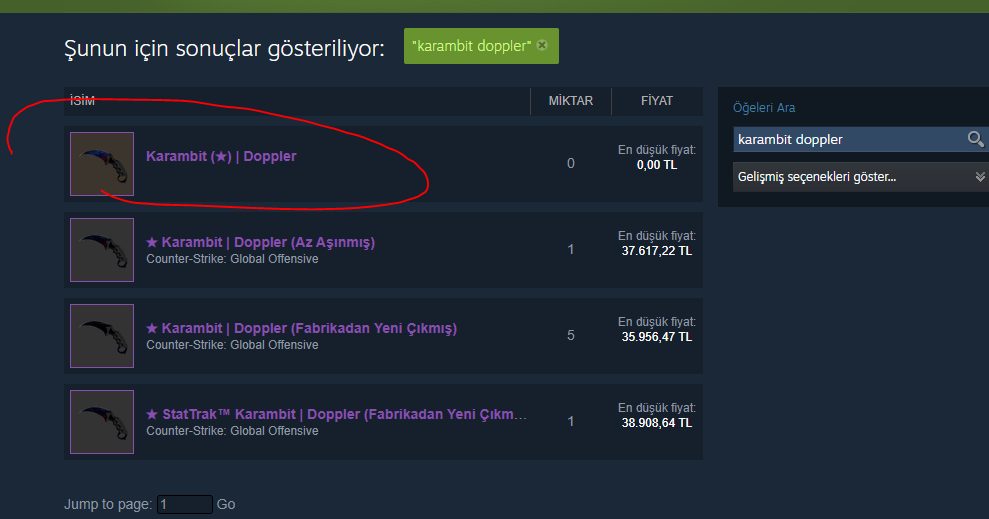The width and height of the screenshot is (989, 519).
Task: Click Fabrikadan Yeni Çıkmış knife thumbnail
Action: 102,336
